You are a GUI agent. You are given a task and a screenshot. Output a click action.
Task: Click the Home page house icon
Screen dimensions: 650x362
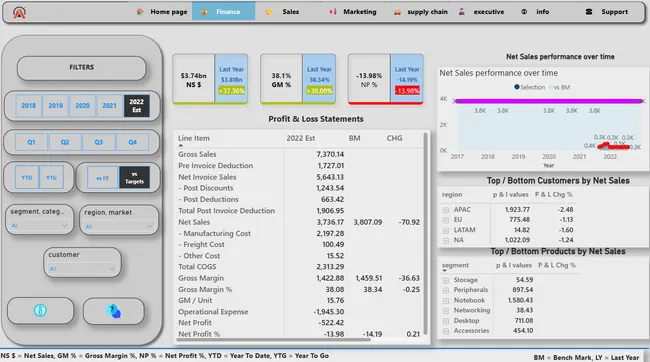140,12
